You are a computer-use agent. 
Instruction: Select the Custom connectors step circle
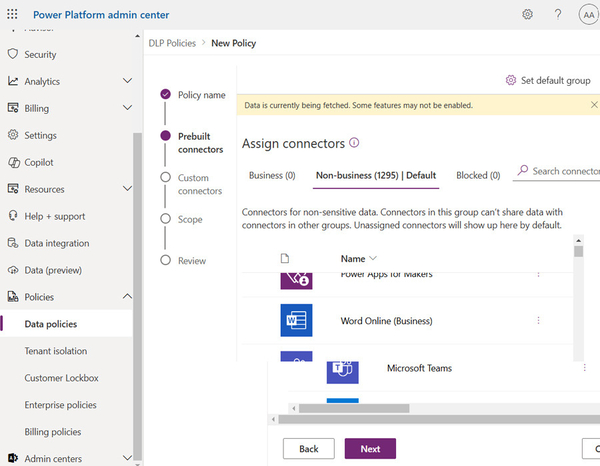pos(165,177)
